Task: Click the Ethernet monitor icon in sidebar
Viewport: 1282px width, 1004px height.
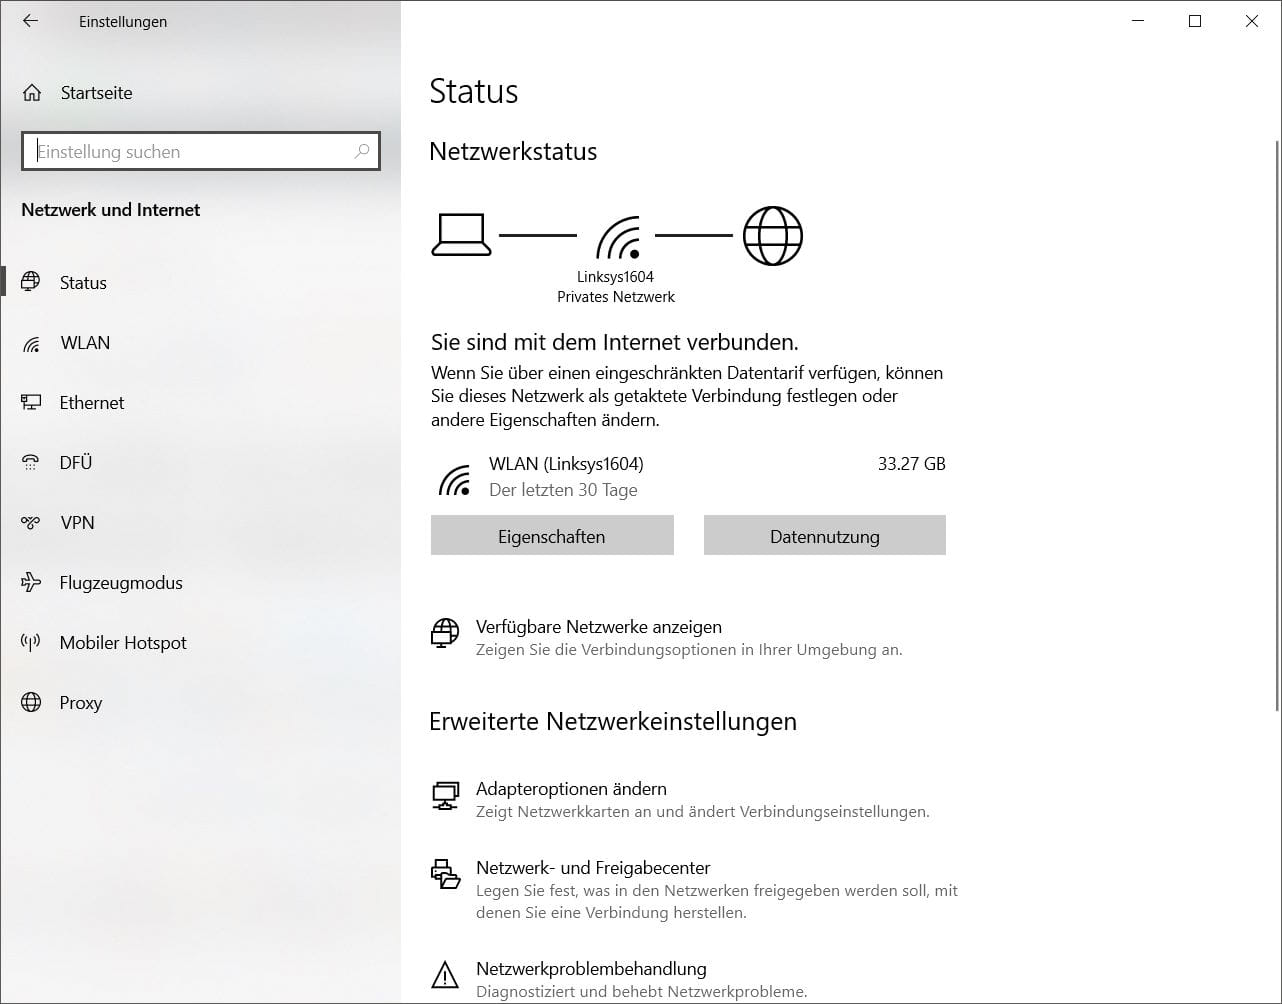Action: click(31, 402)
